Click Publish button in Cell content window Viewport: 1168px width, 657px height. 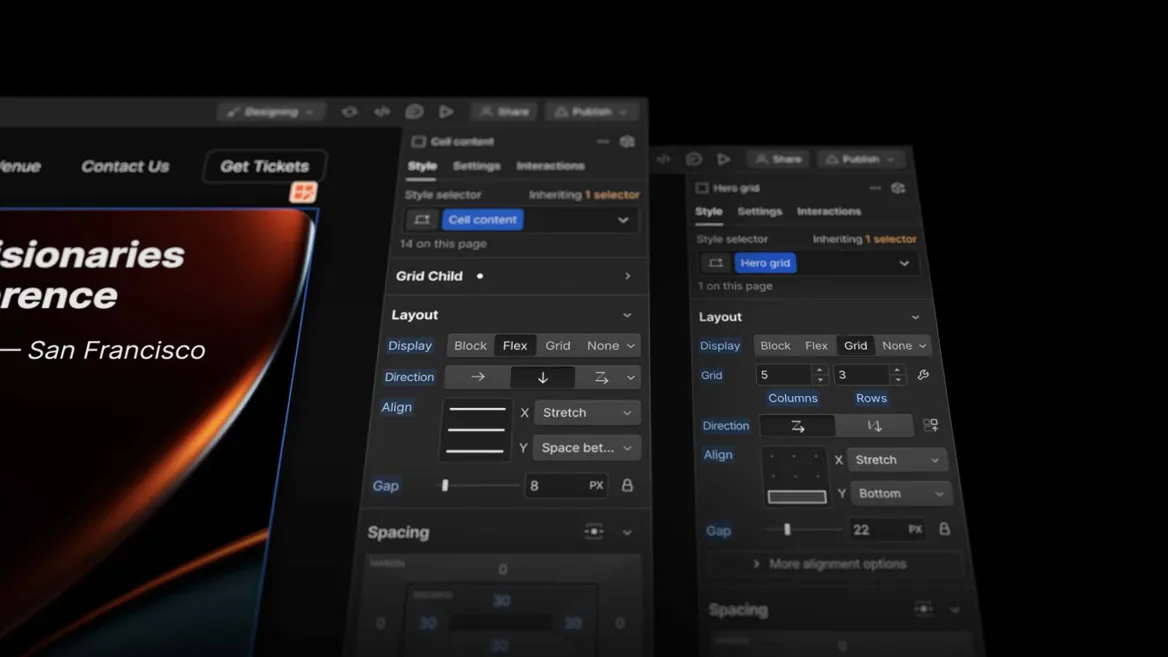point(591,112)
